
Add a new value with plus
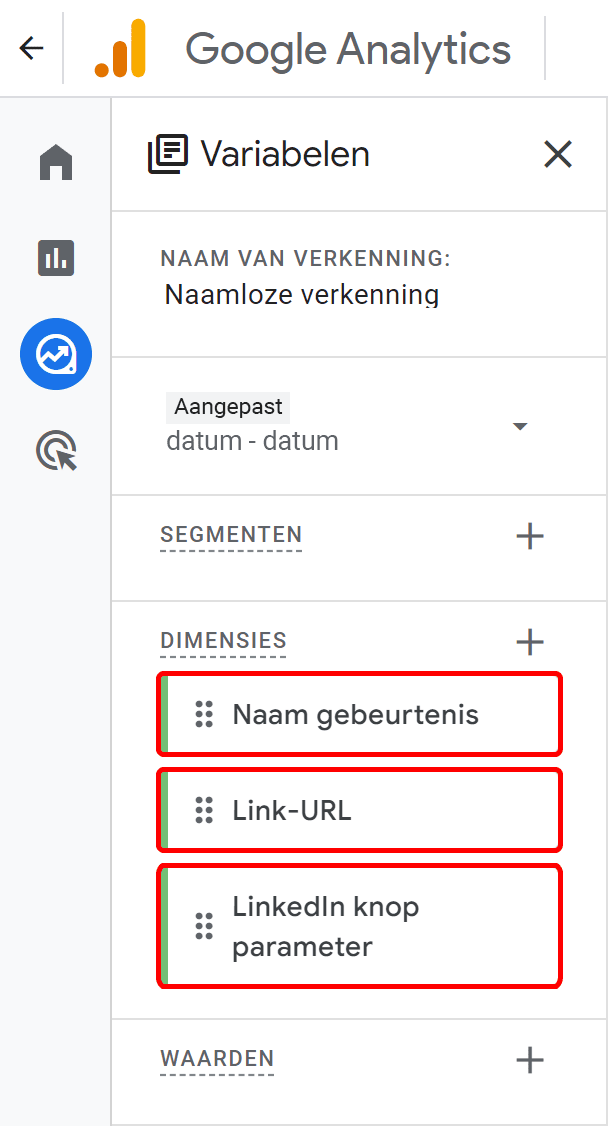click(529, 1059)
